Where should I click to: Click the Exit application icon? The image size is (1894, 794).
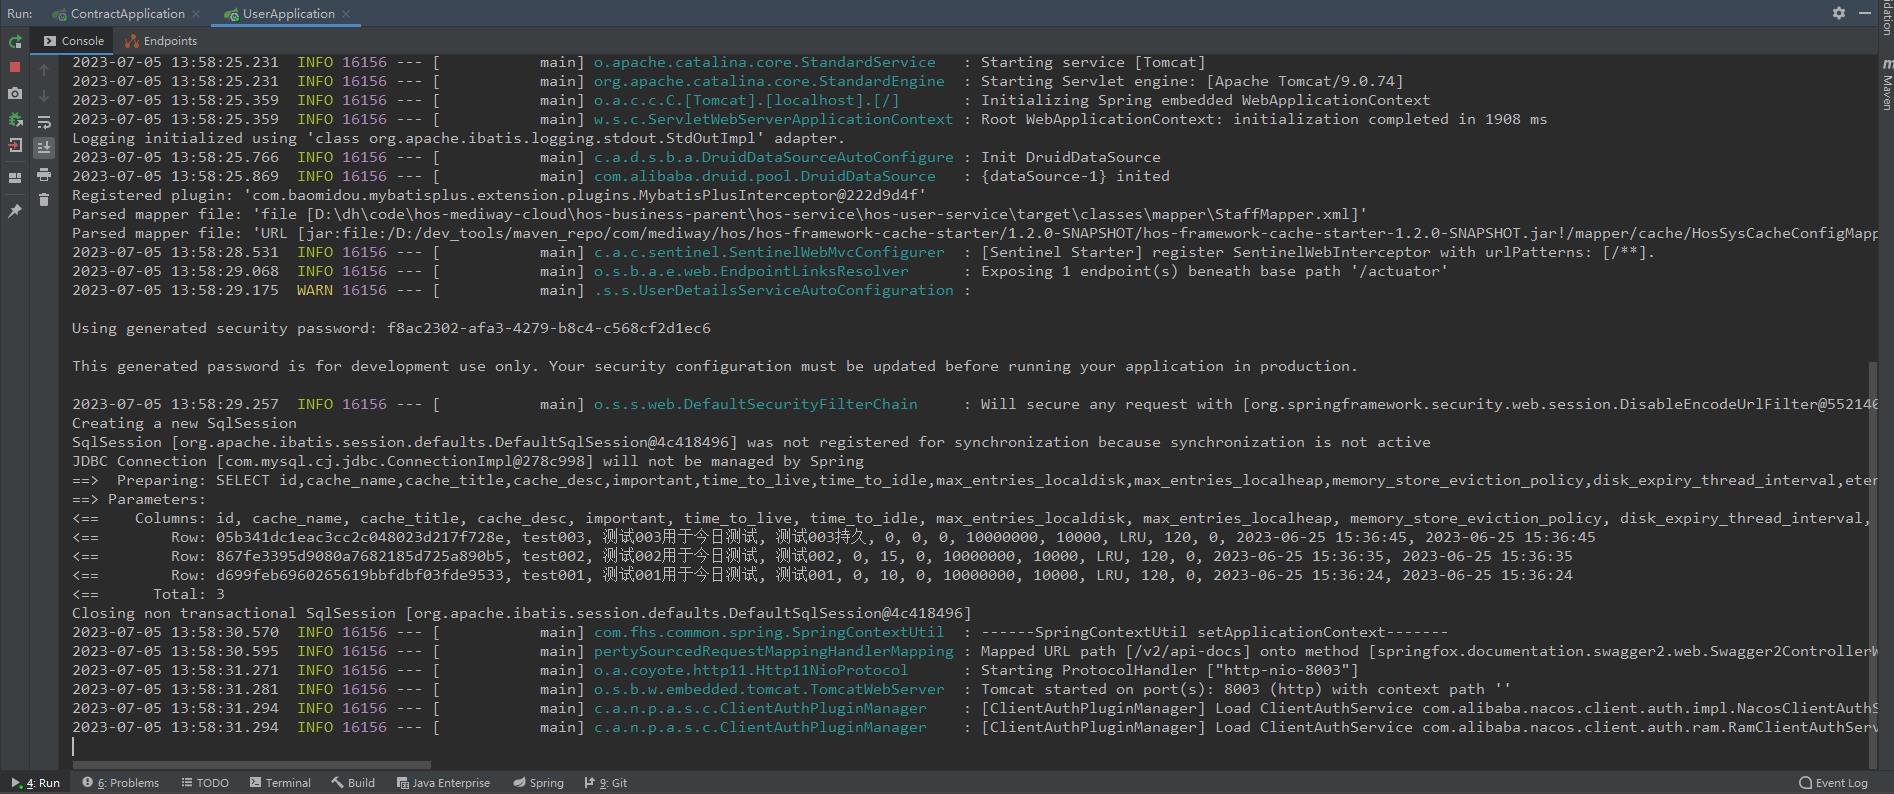click(15, 146)
